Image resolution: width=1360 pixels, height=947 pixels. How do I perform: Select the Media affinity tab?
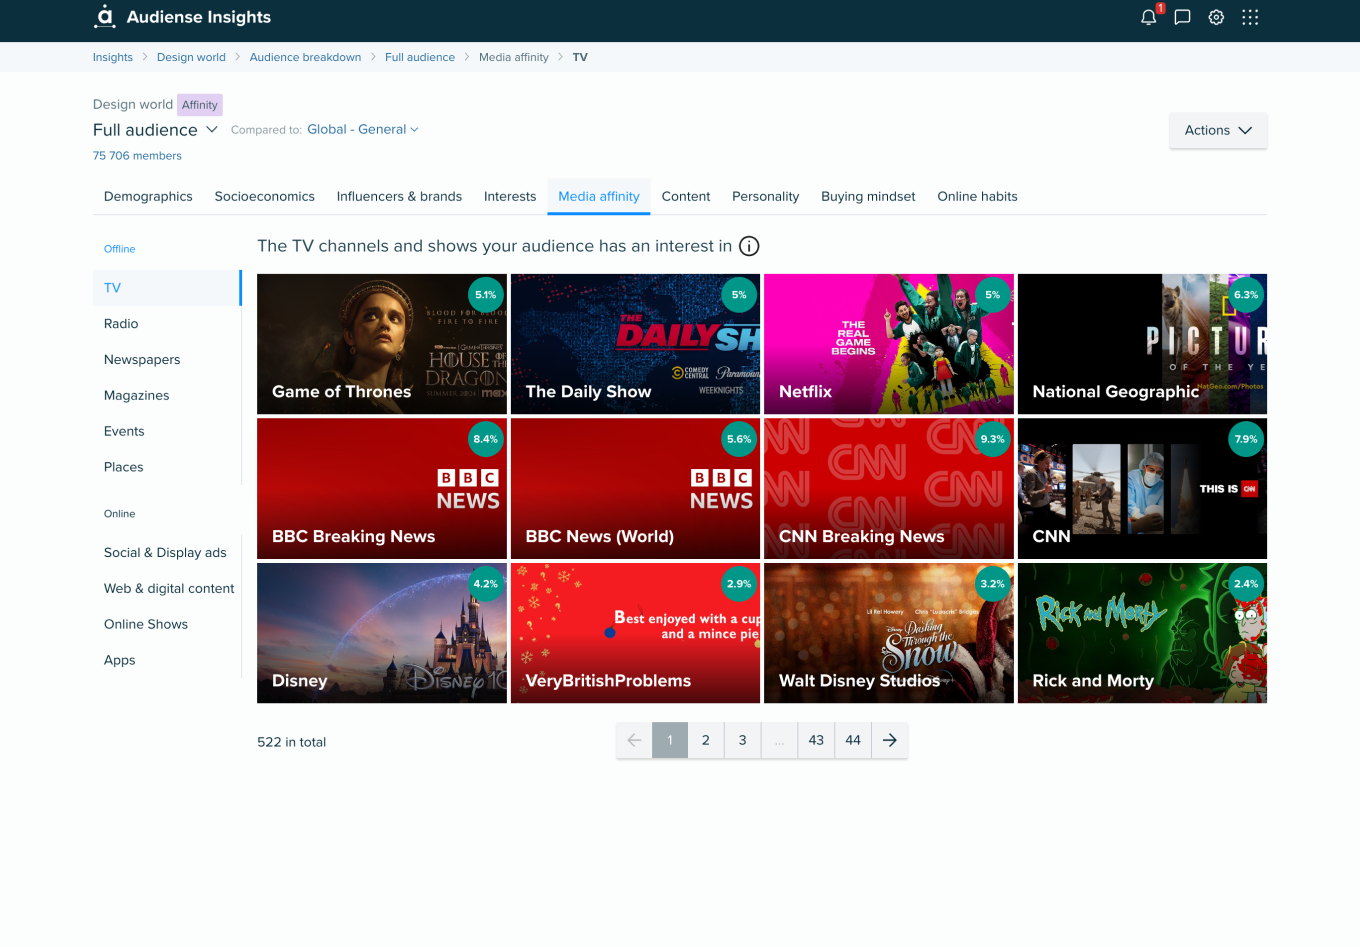(599, 196)
